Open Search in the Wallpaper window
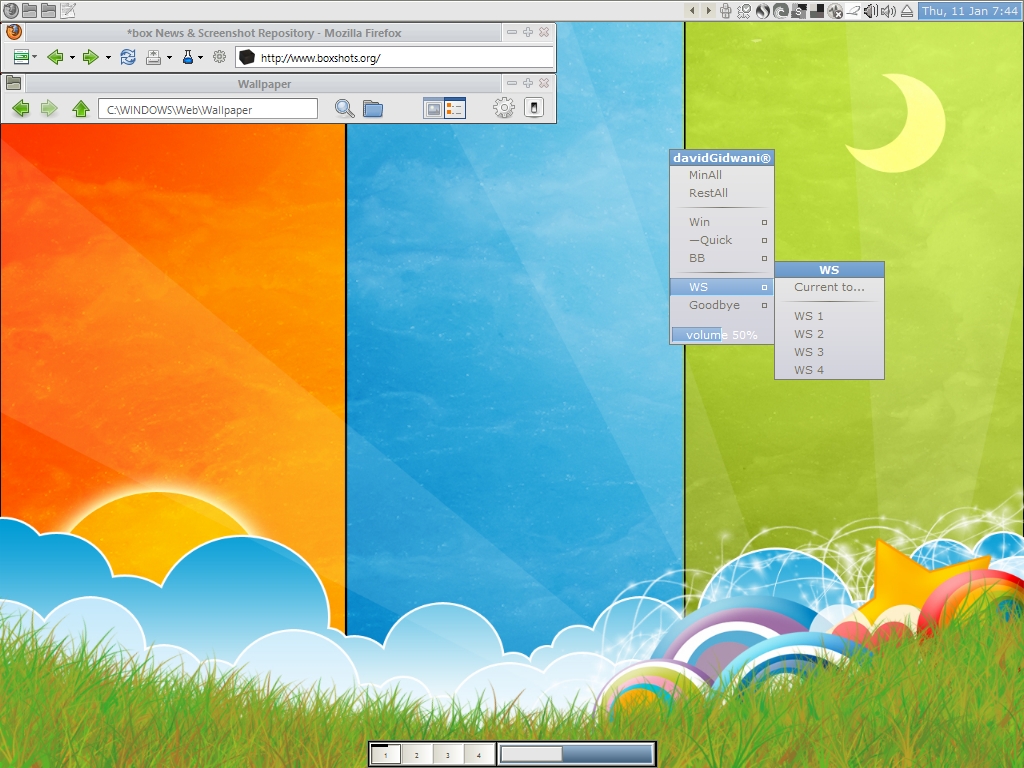Viewport: 1024px width, 768px height. [x=344, y=108]
